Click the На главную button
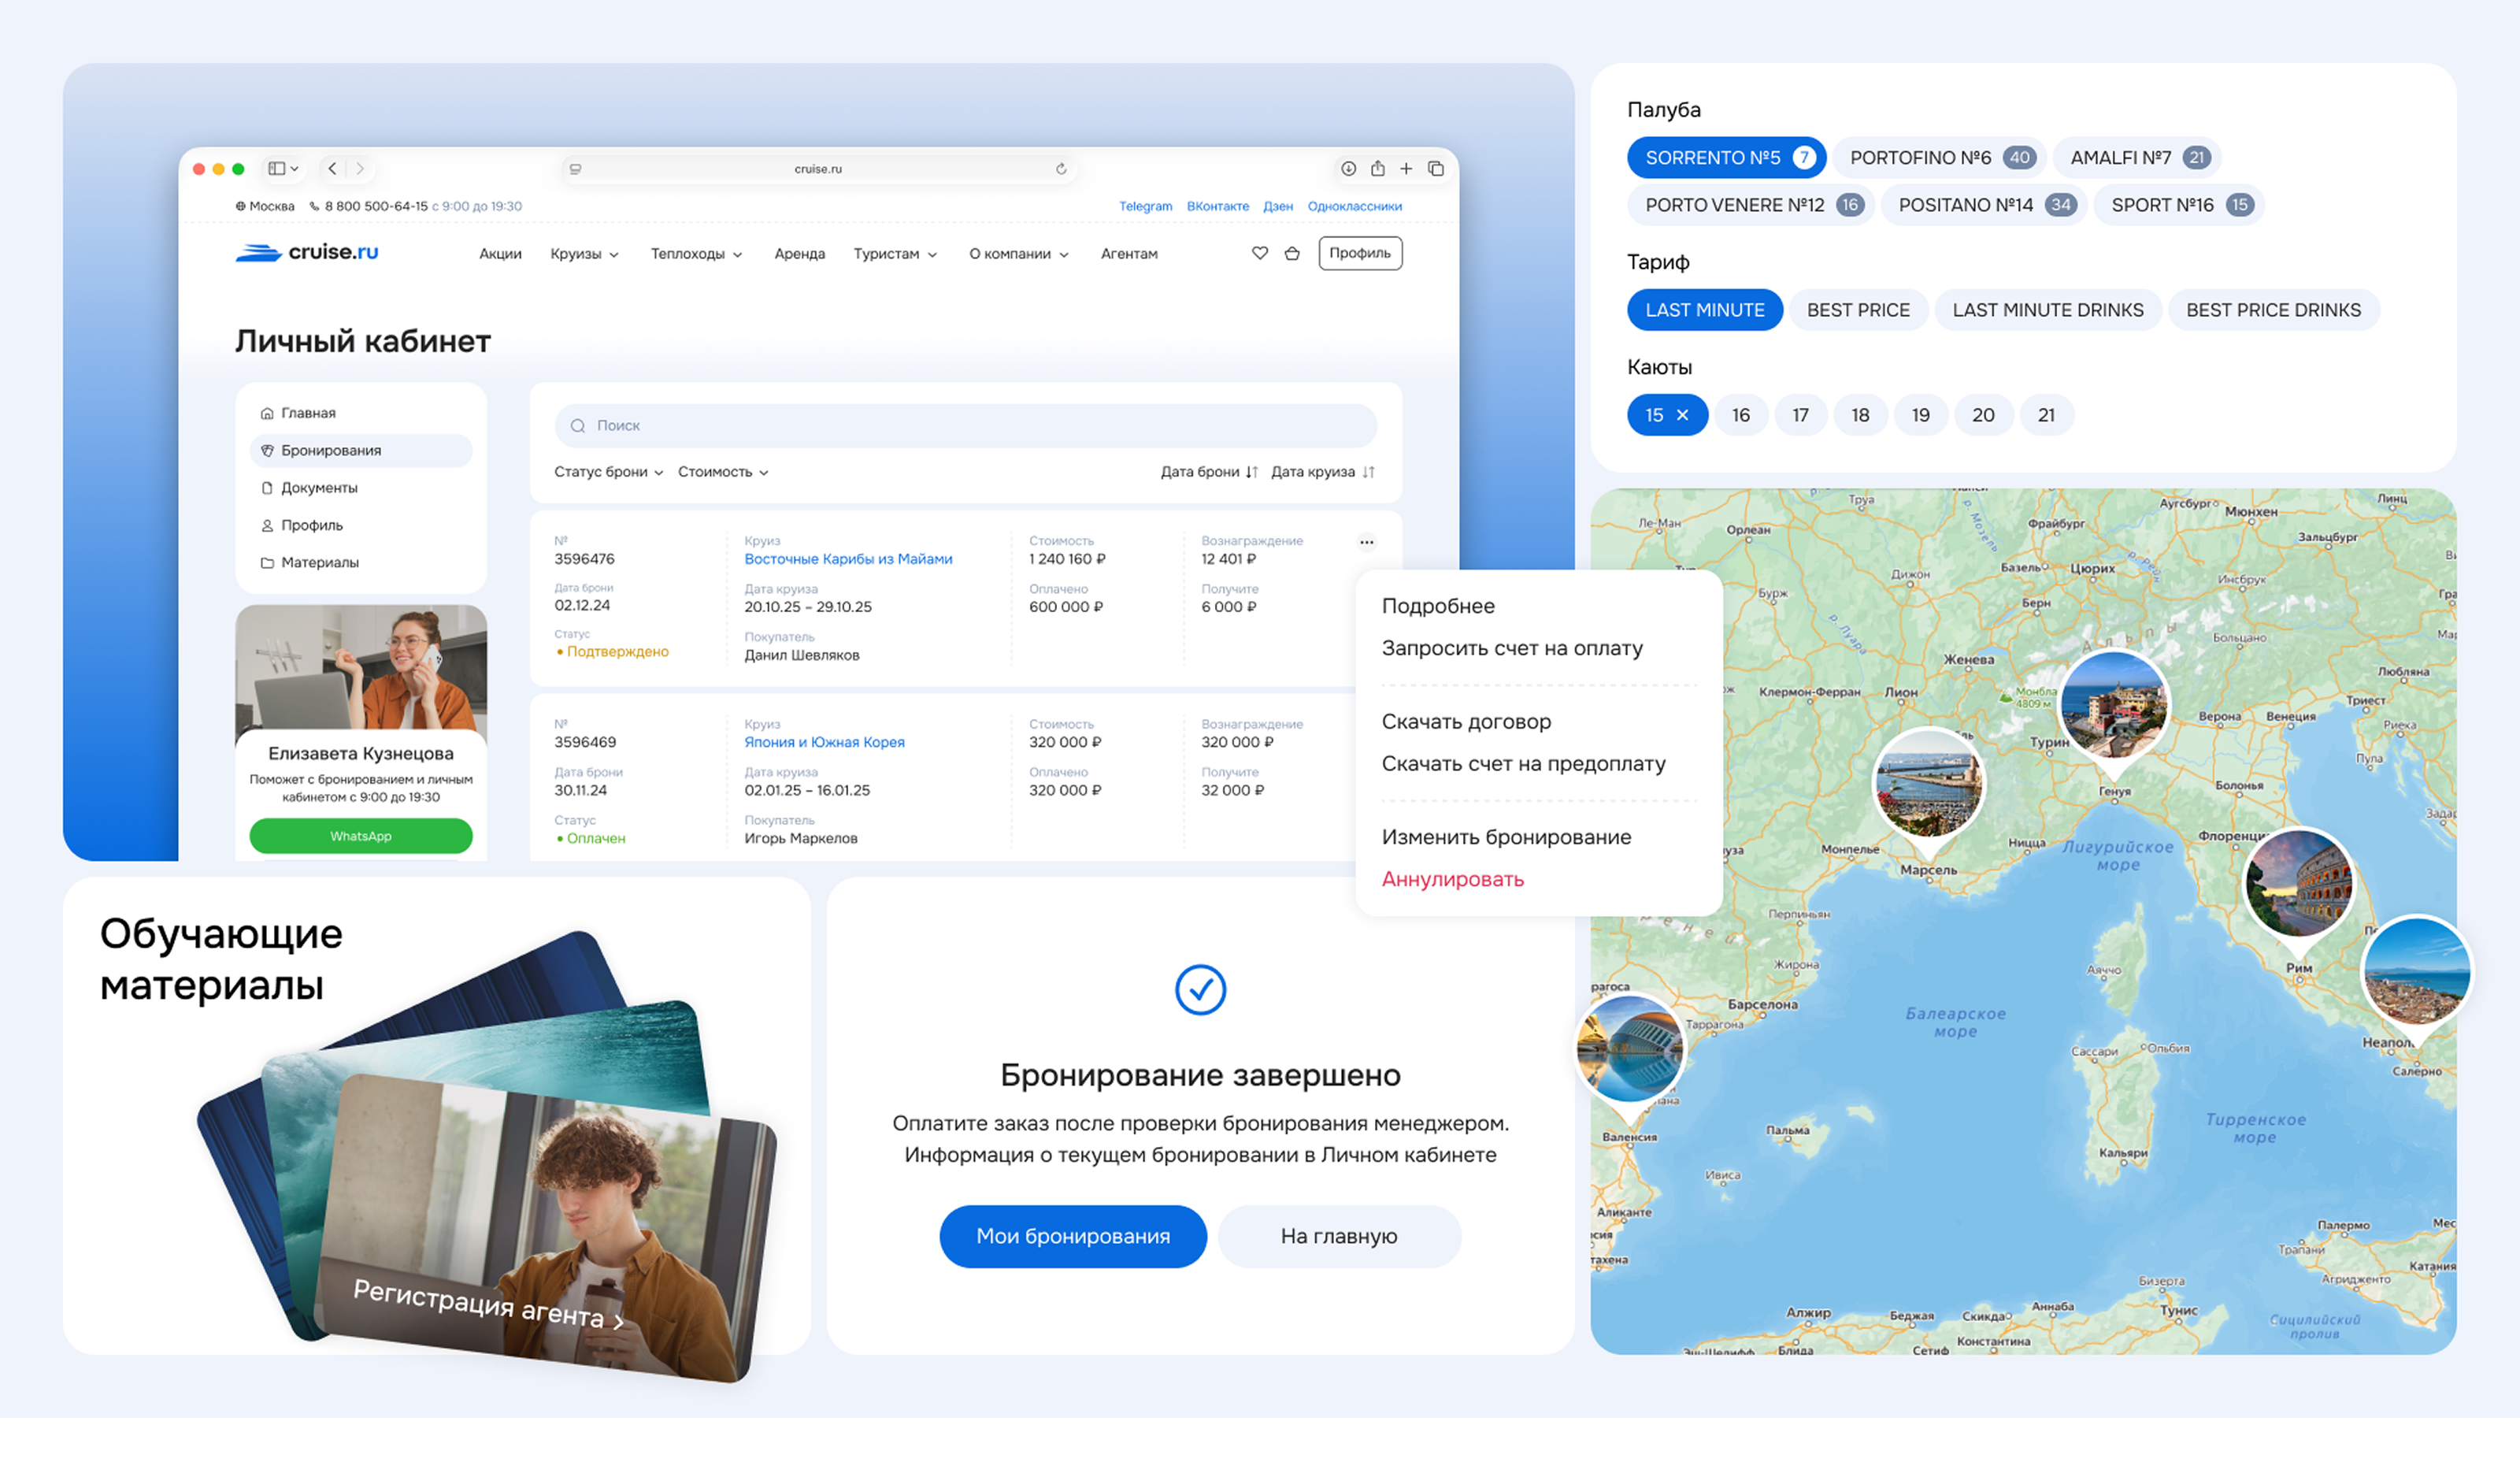Image resolution: width=2520 pixels, height=1462 pixels. tap(1339, 1236)
